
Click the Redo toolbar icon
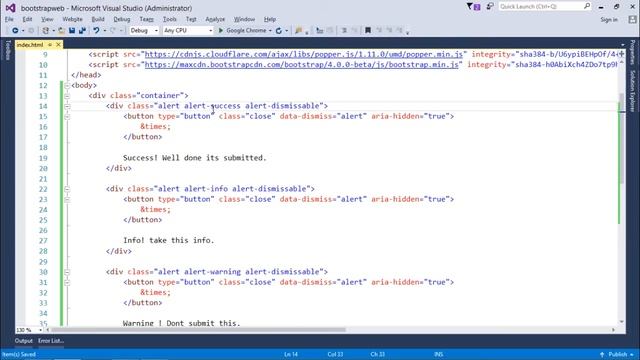point(113,31)
